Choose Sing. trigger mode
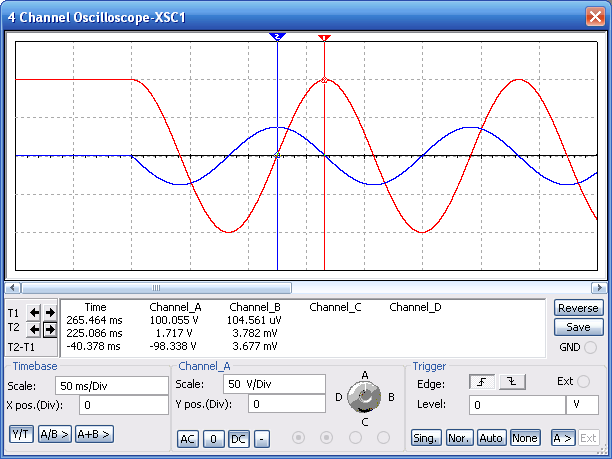This screenshot has width=612, height=459. pyautogui.click(x=426, y=438)
